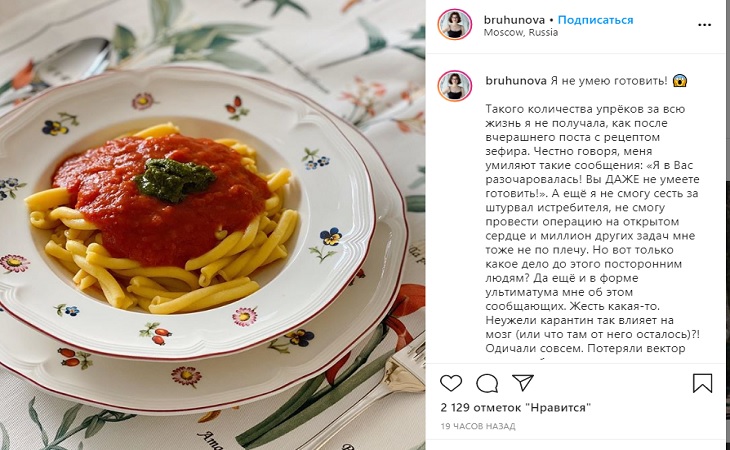The height and width of the screenshot is (450, 730).
Task: Click the caption heading Я не умею готовить!
Action: click(609, 81)
